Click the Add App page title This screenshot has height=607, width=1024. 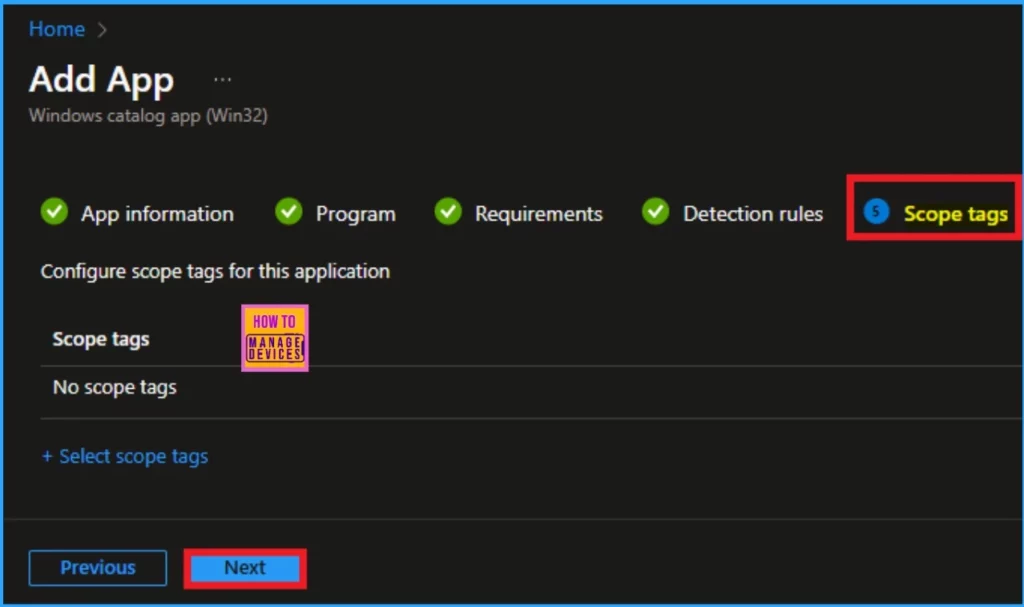[102, 80]
